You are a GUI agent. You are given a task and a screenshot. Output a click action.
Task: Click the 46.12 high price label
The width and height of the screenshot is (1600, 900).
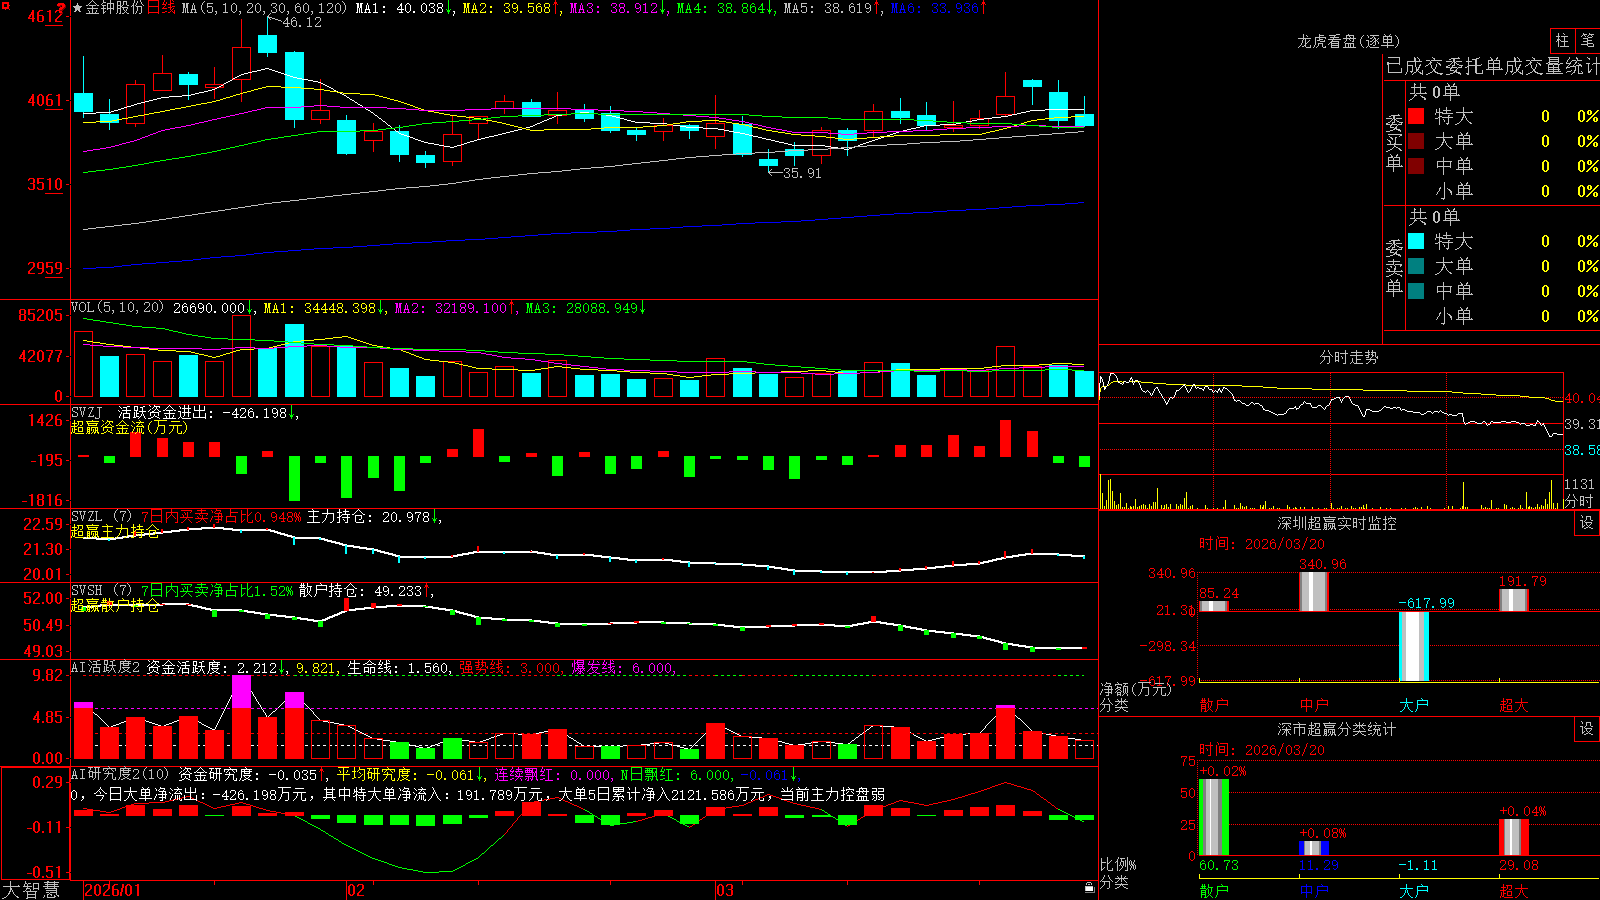coord(302,22)
